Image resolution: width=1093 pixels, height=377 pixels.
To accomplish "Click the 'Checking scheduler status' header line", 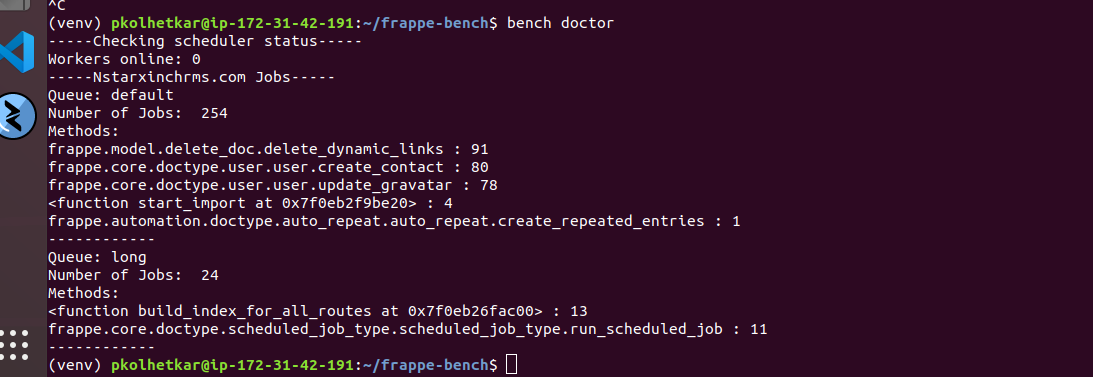I will (205, 41).
